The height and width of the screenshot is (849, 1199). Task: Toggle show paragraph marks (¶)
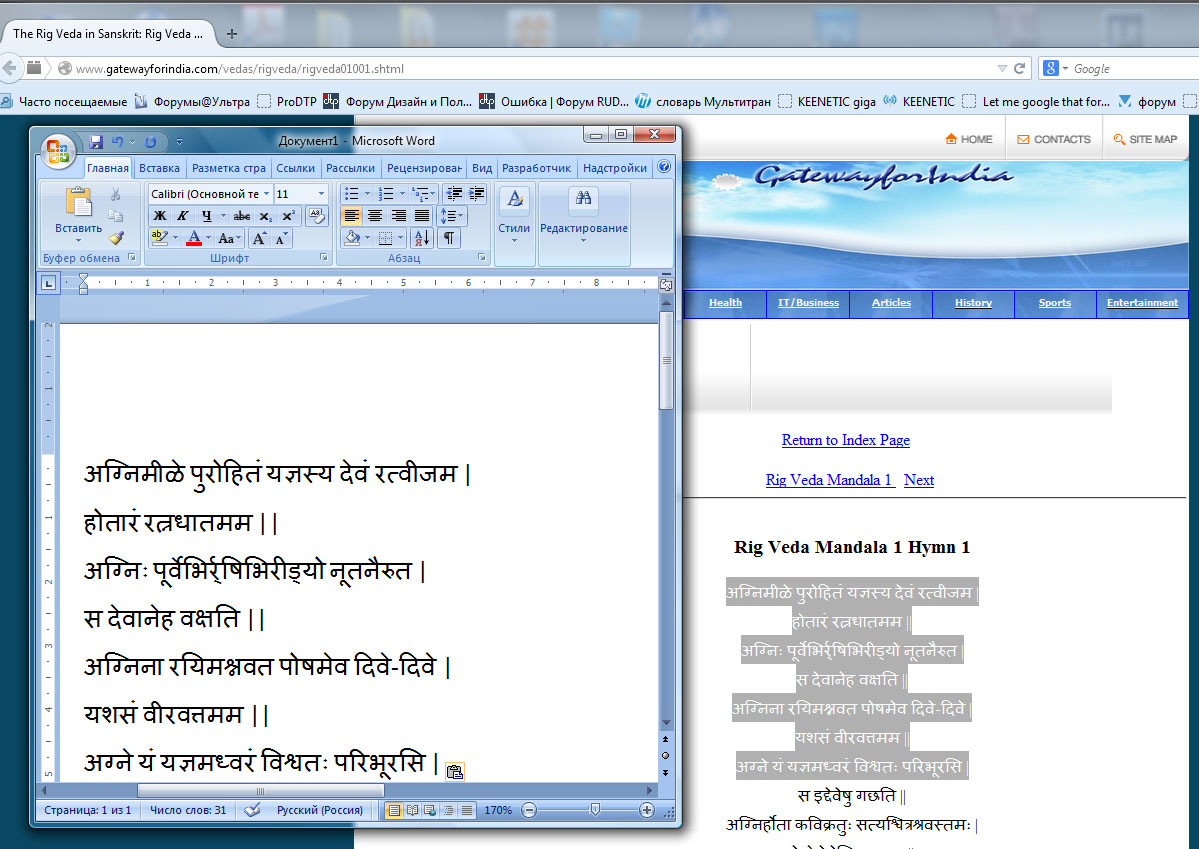pos(450,238)
